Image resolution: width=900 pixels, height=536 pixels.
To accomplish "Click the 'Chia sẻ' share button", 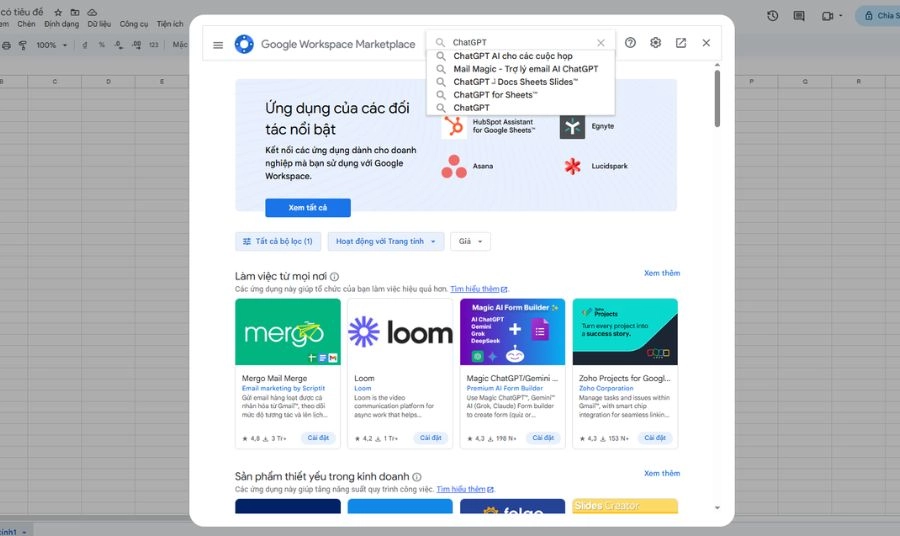I will click(x=879, y=15).
